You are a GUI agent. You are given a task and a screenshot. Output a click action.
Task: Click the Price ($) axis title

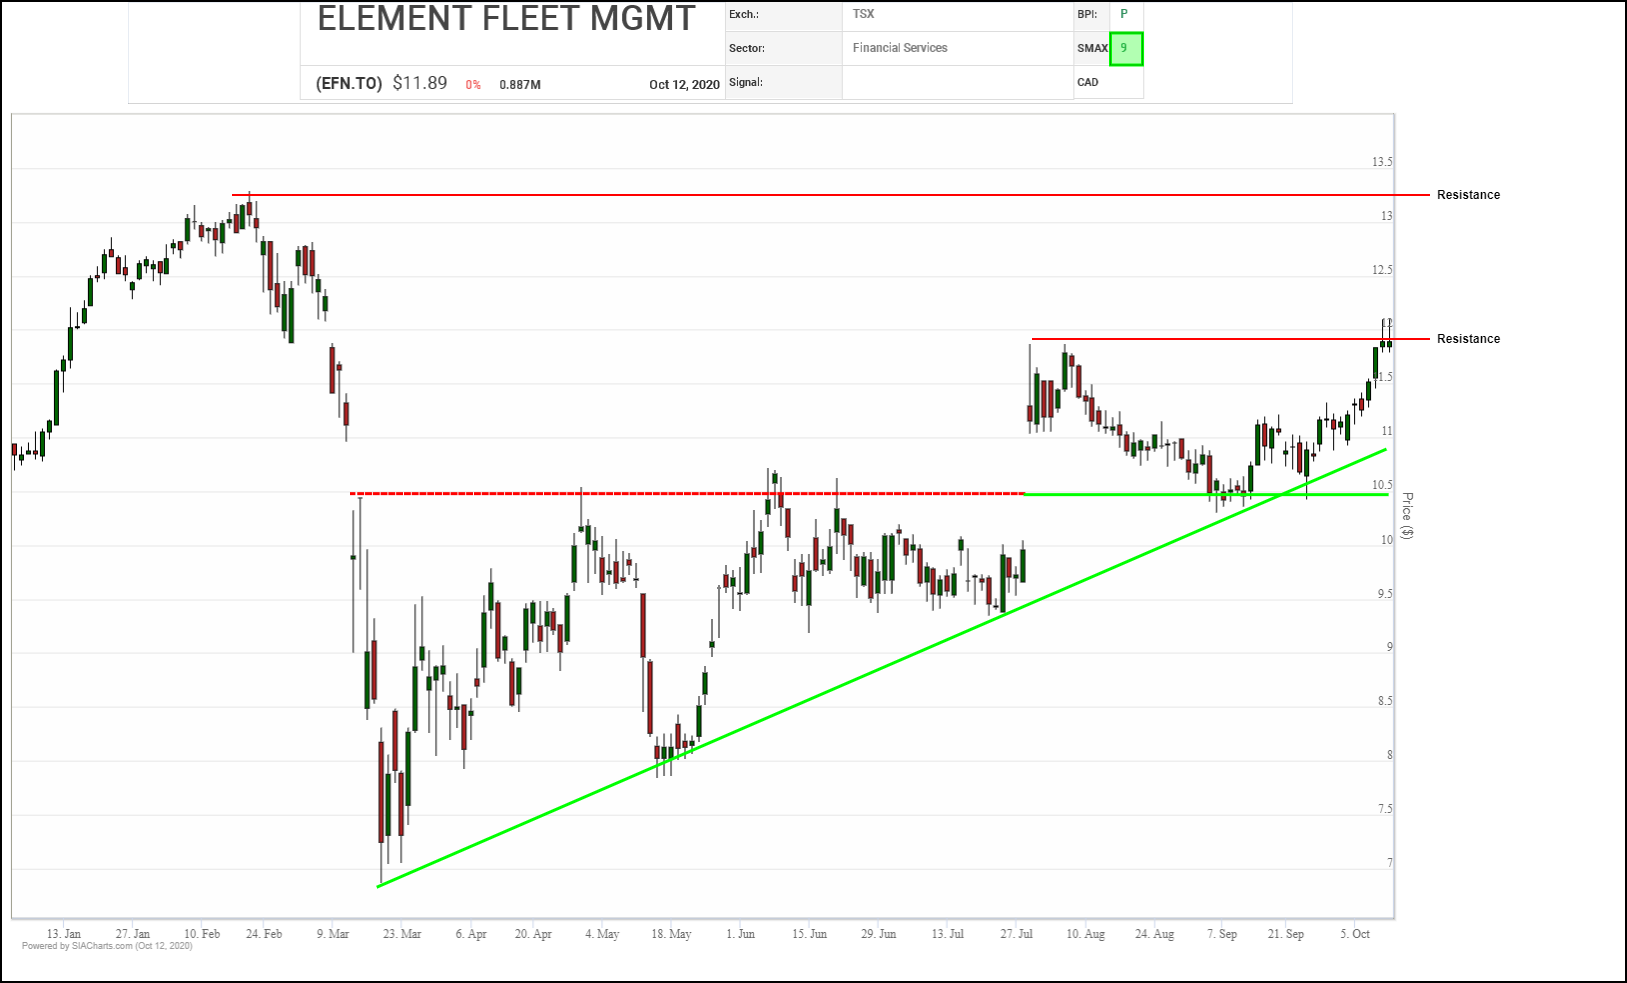pos(1407,516)
